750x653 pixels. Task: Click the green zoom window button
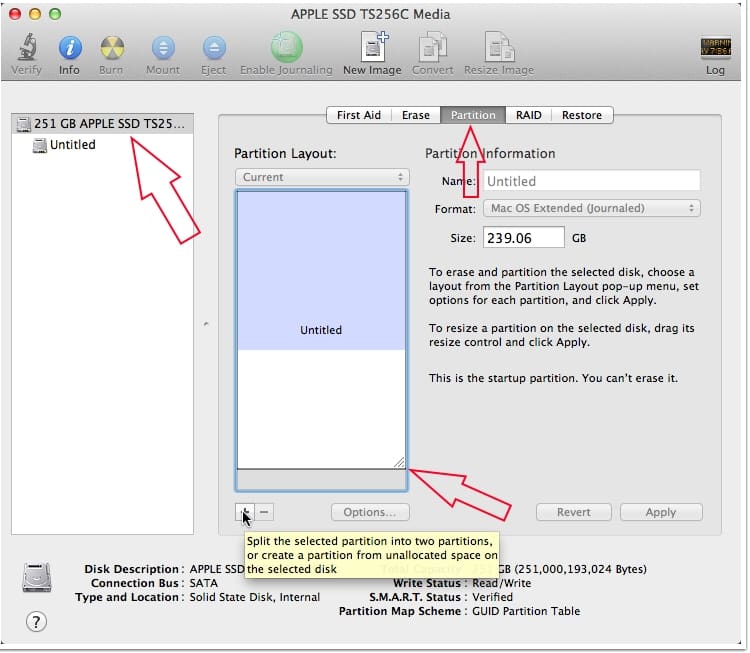(55, 14)
